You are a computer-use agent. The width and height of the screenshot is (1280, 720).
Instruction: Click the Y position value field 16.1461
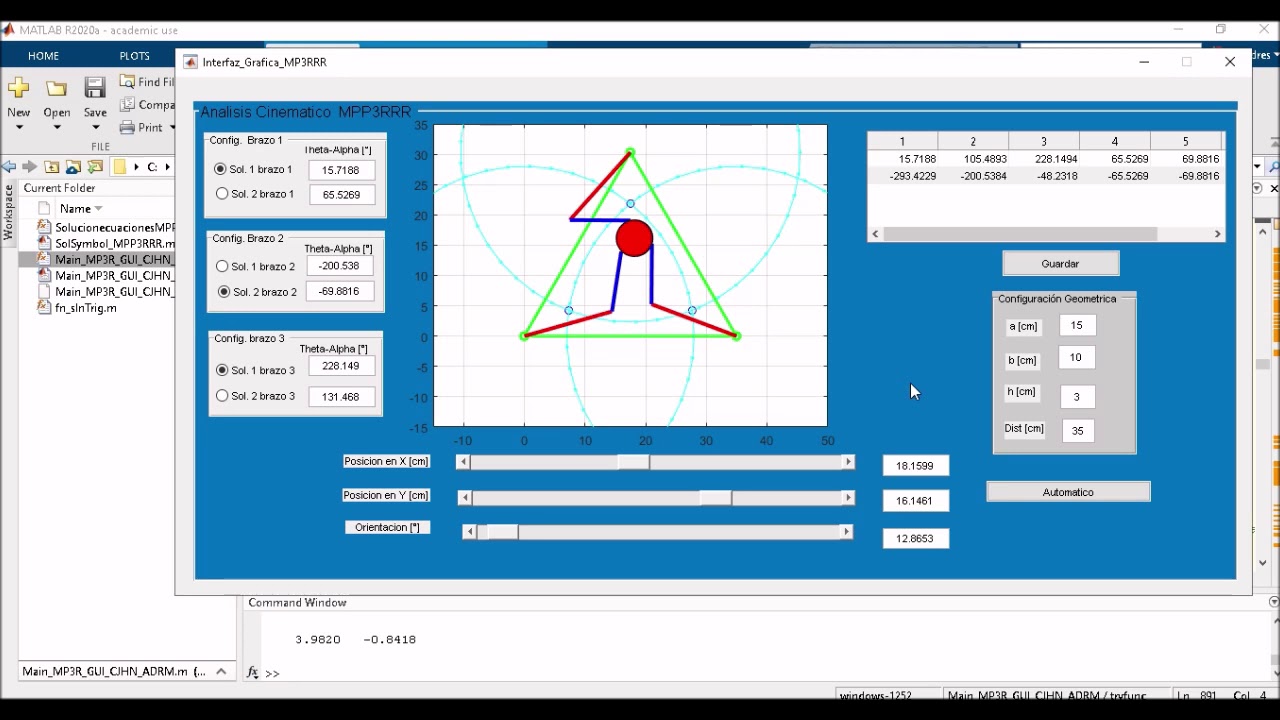coord(916,501)
